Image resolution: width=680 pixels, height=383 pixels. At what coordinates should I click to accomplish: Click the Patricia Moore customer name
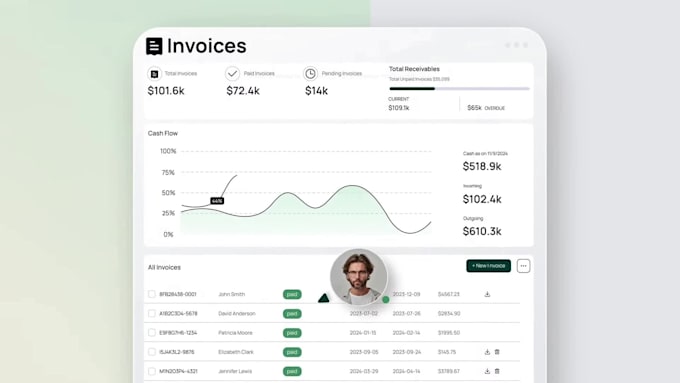[235, 333]
